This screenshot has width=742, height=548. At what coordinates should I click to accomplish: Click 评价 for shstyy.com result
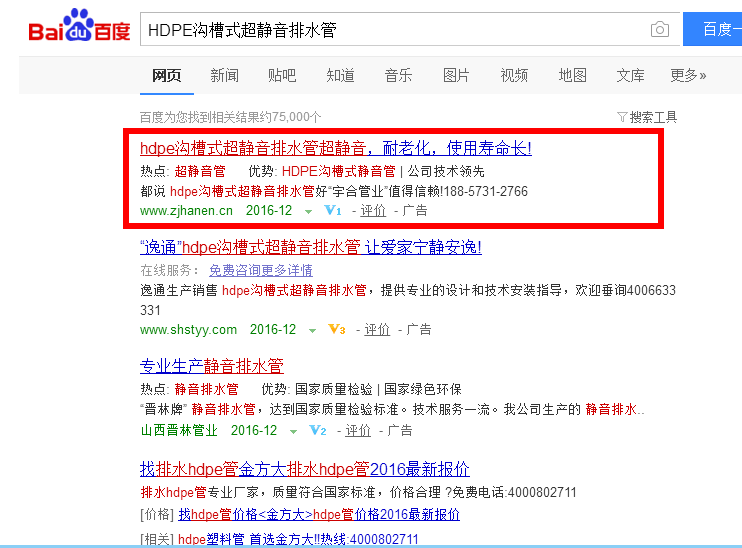point(377,329)
